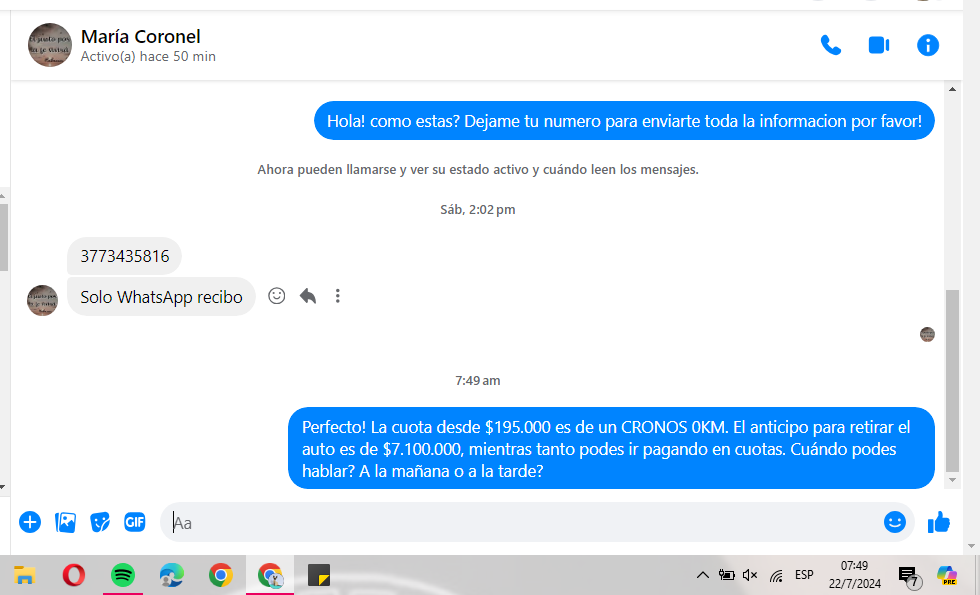Image resolution: width=980 pixels, height=595 pixels.
Task: Show hidden system tray icons
Action: [702, 575]
